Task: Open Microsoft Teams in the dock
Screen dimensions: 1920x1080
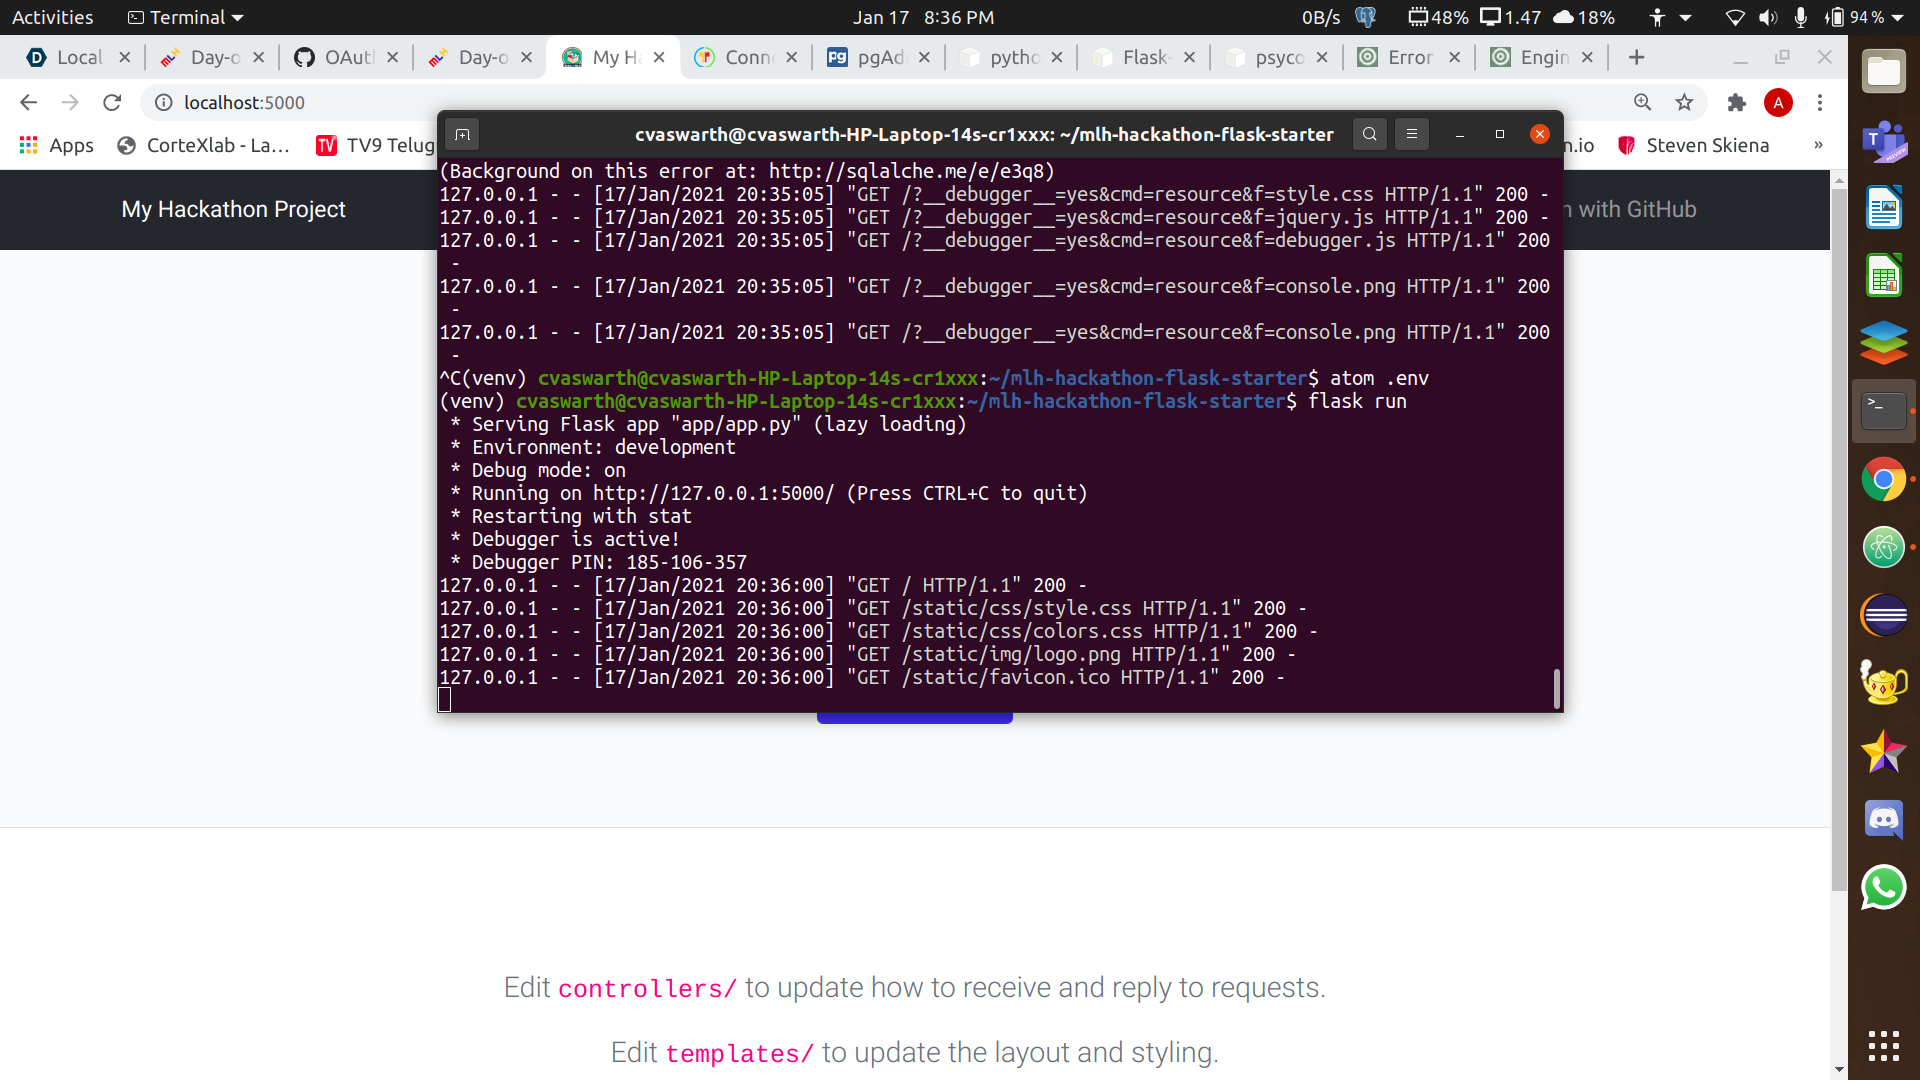Action: (1883, 141)
